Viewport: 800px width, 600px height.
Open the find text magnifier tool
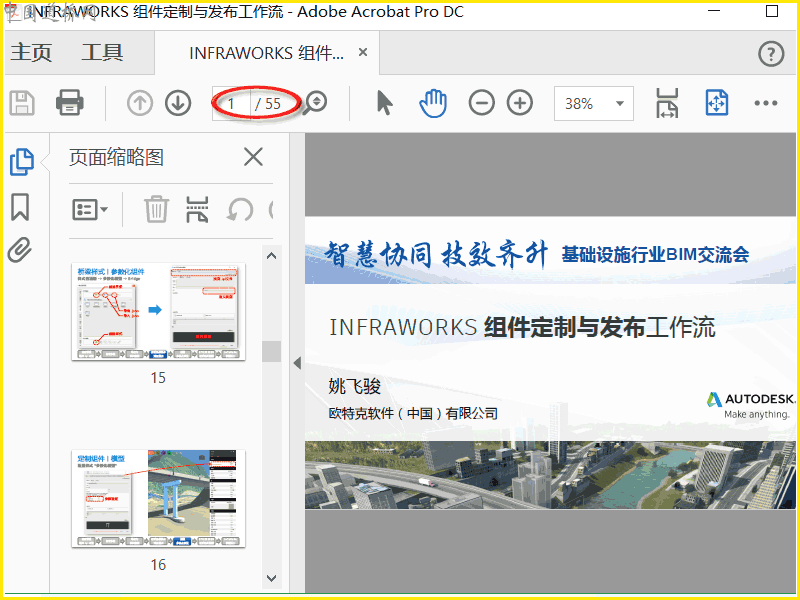(x=315, y=103)
